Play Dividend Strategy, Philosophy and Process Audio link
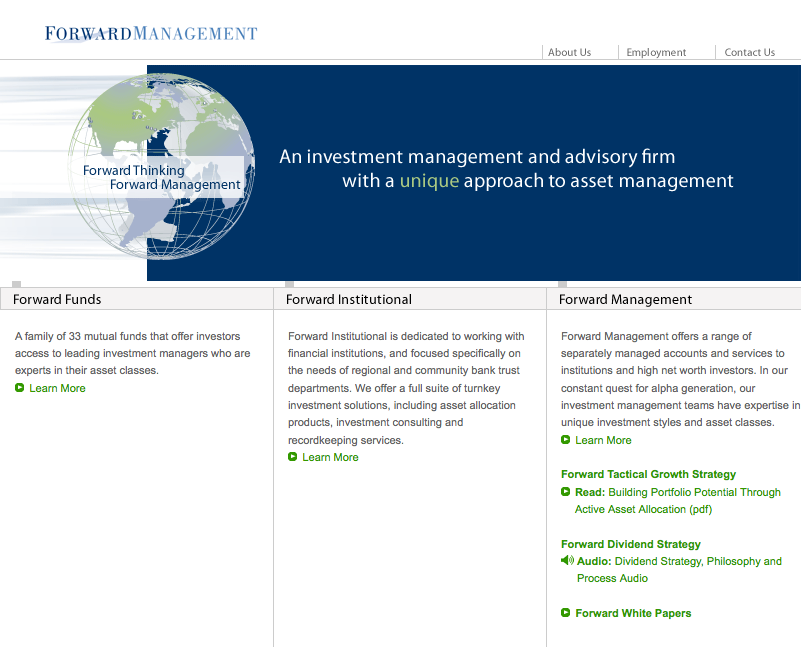This screenshot has width=801, height=652. (x=679, y=570)
